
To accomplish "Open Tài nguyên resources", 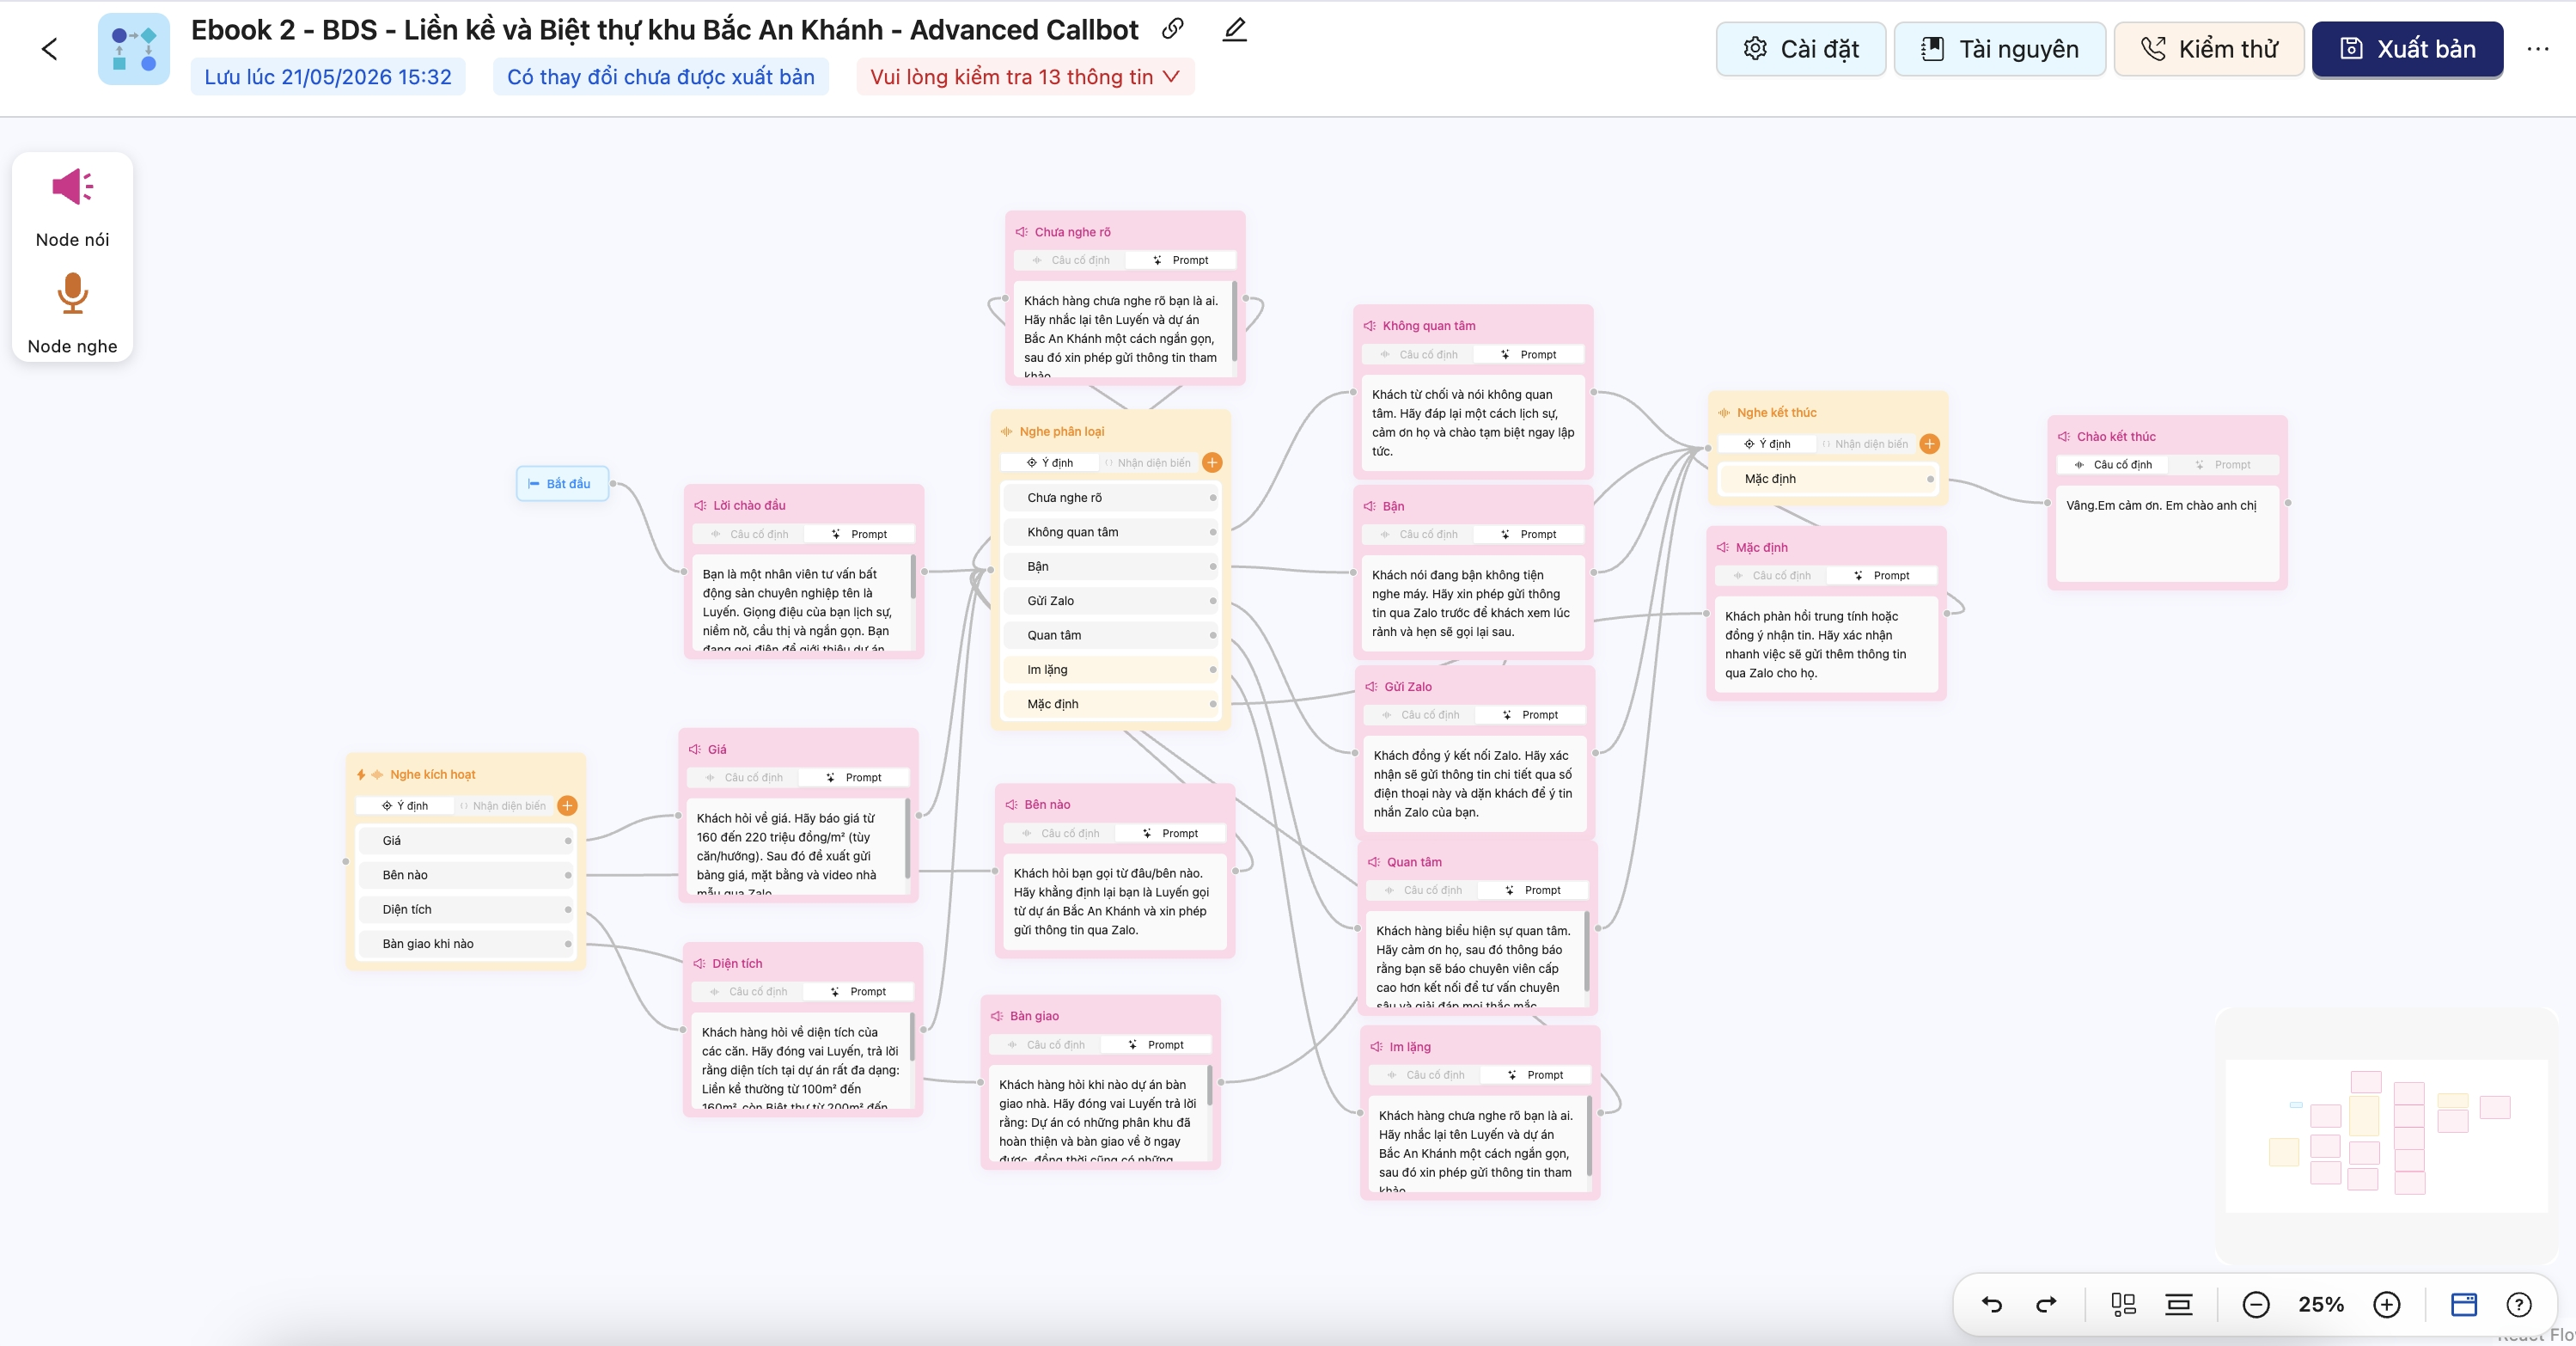I will point(2000,49).
